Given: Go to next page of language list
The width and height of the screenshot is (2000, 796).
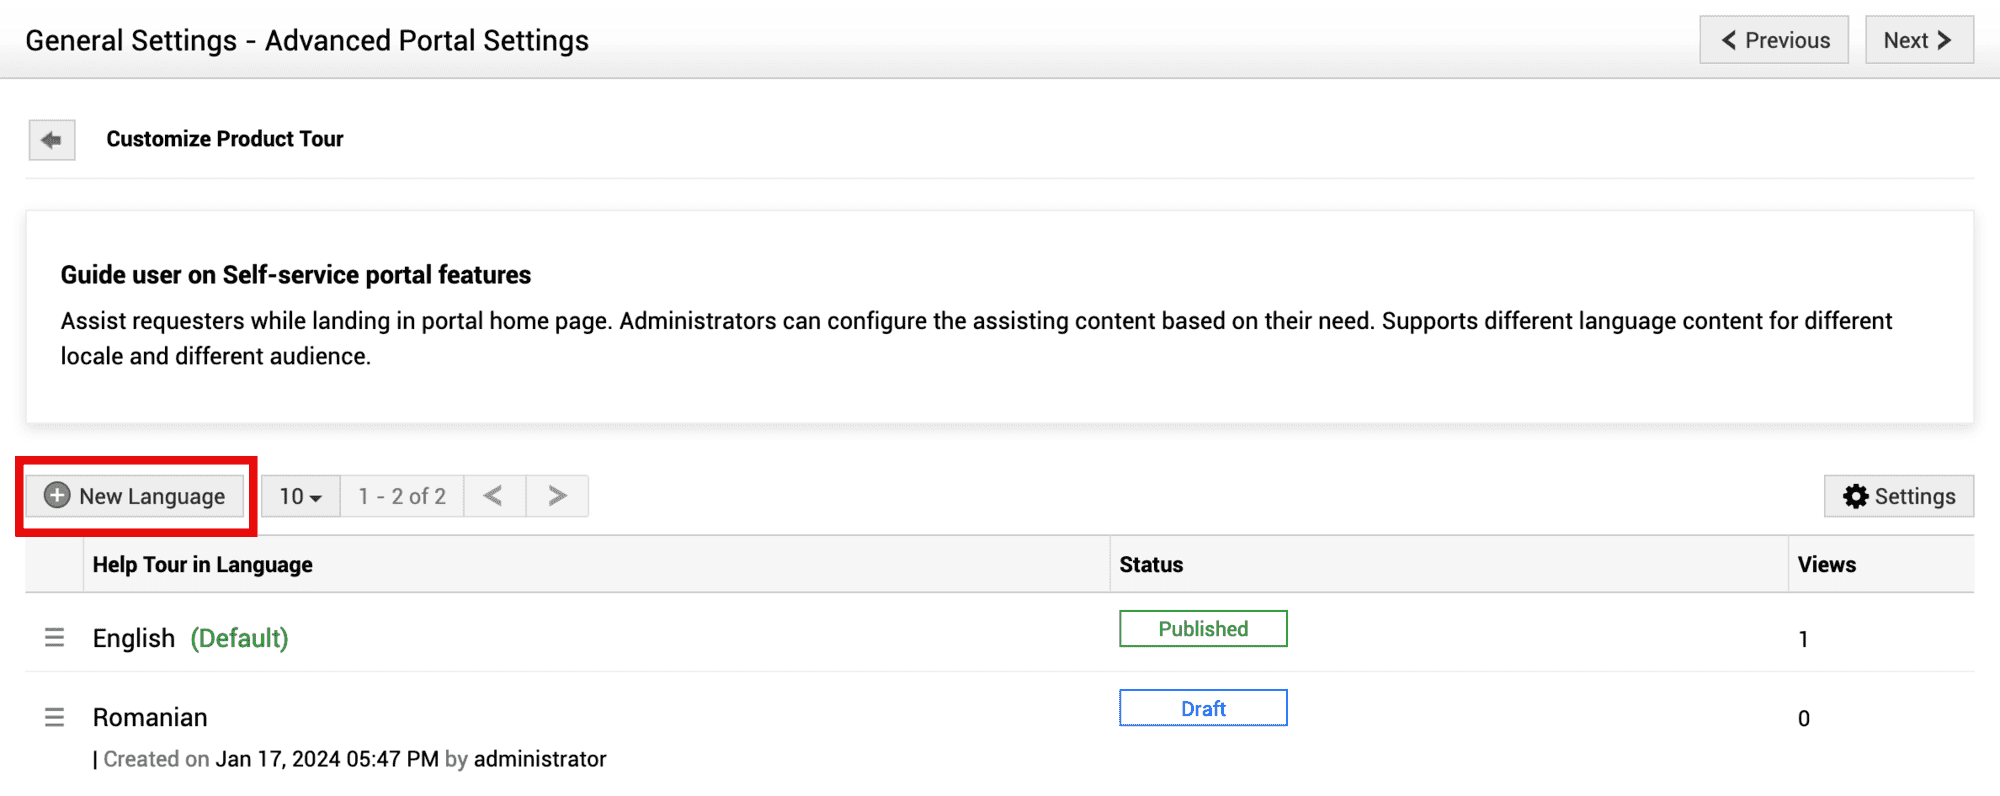Looking at the screenshot, I should (557, 496).
